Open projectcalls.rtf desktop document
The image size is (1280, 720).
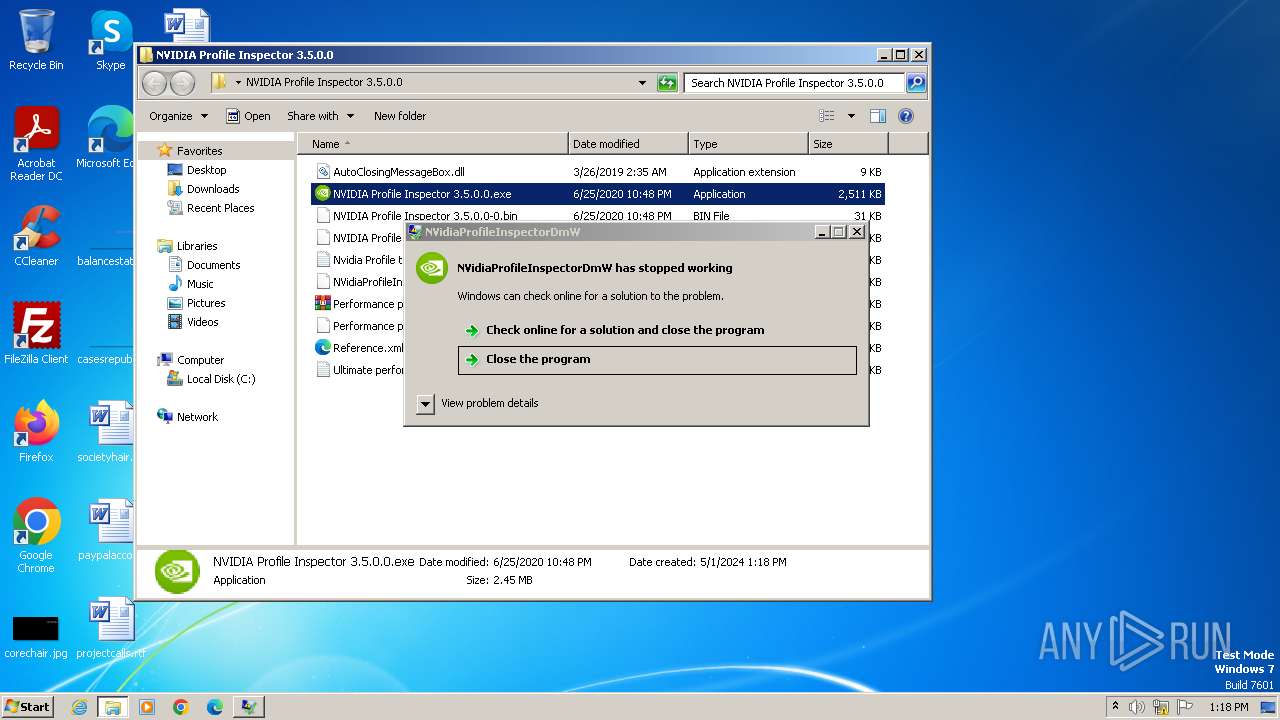pyautogui.click(x=110, y=629)
